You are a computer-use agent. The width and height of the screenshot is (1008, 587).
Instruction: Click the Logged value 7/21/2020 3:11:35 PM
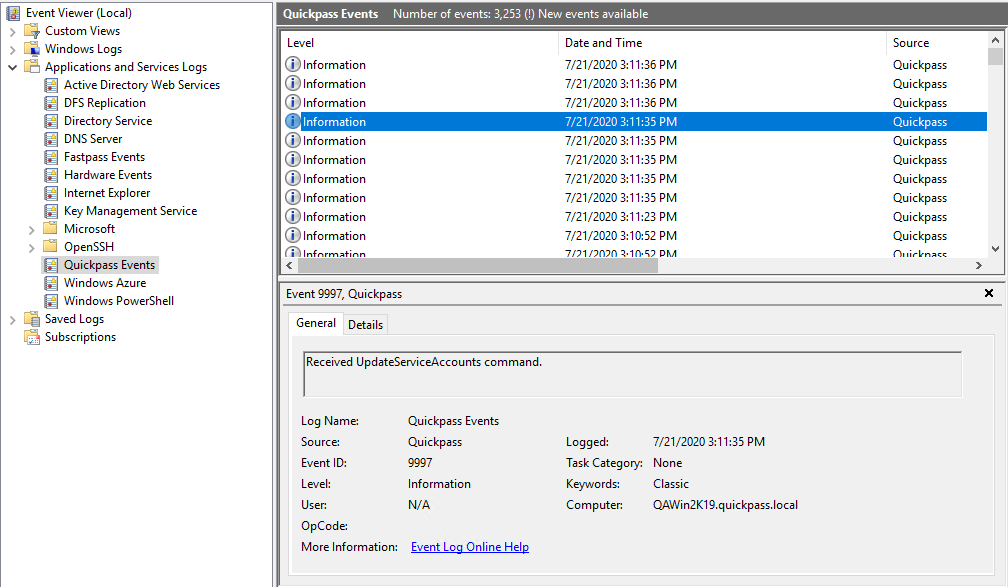708,442
